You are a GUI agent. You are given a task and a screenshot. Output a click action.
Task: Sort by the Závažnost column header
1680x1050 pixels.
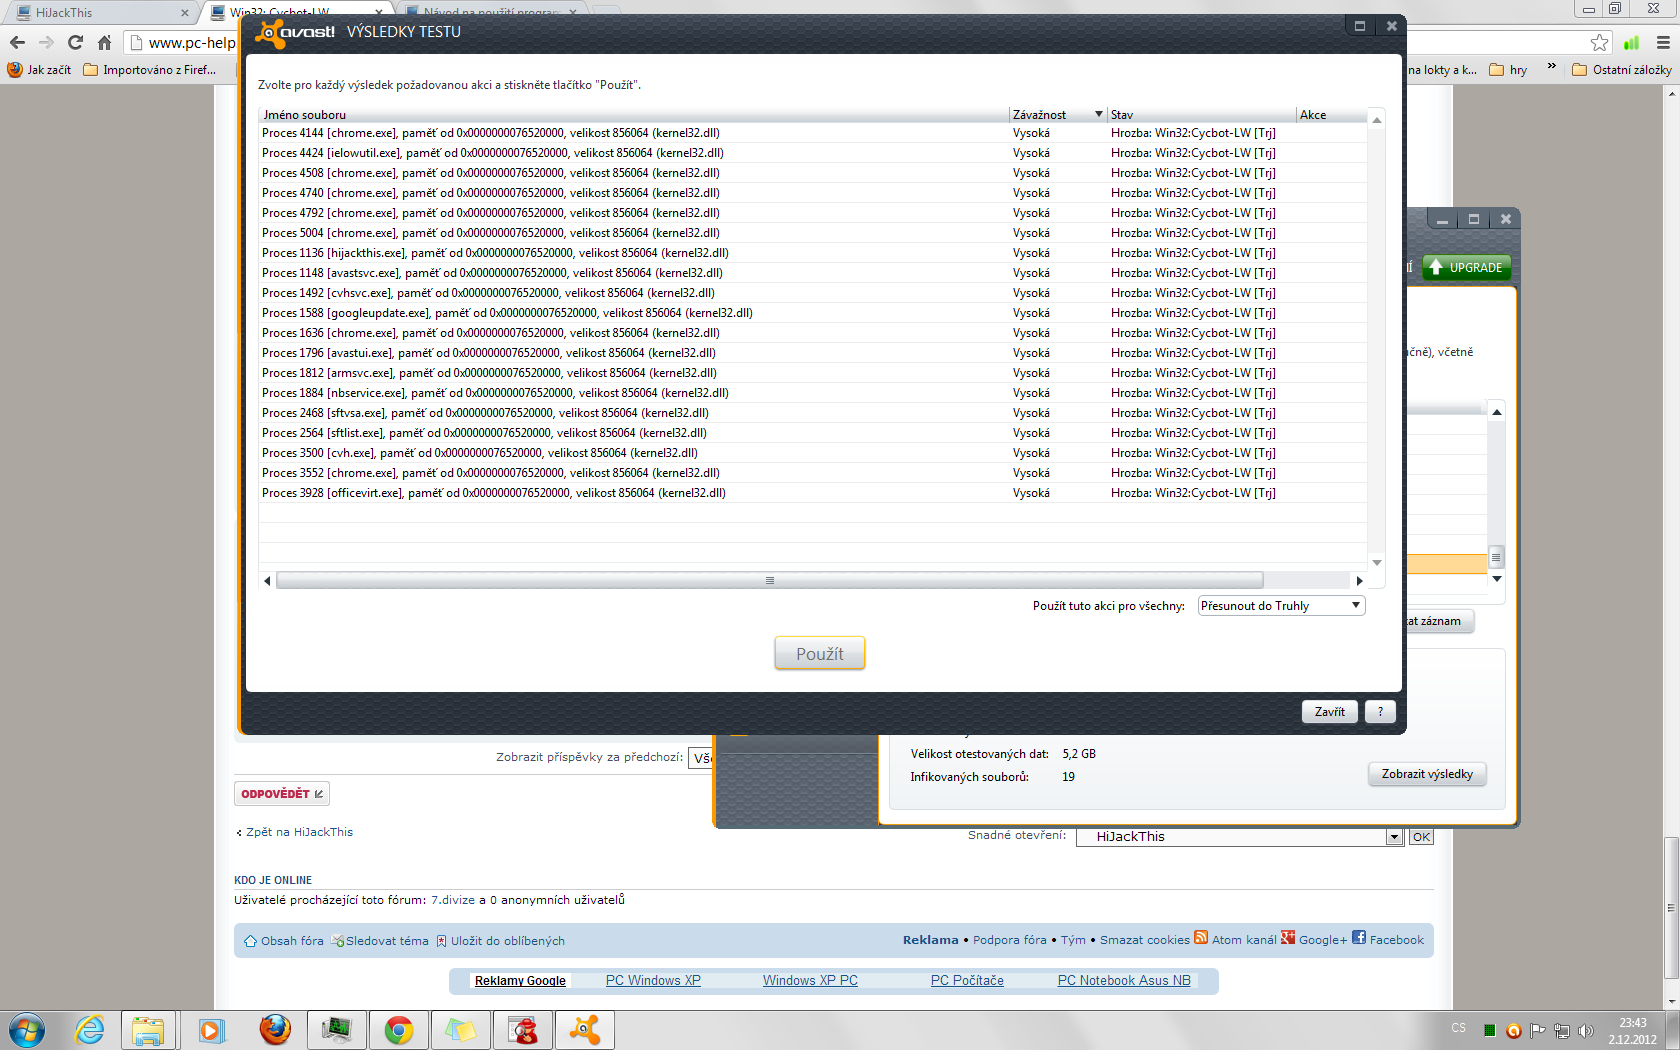pos(1057,115)
